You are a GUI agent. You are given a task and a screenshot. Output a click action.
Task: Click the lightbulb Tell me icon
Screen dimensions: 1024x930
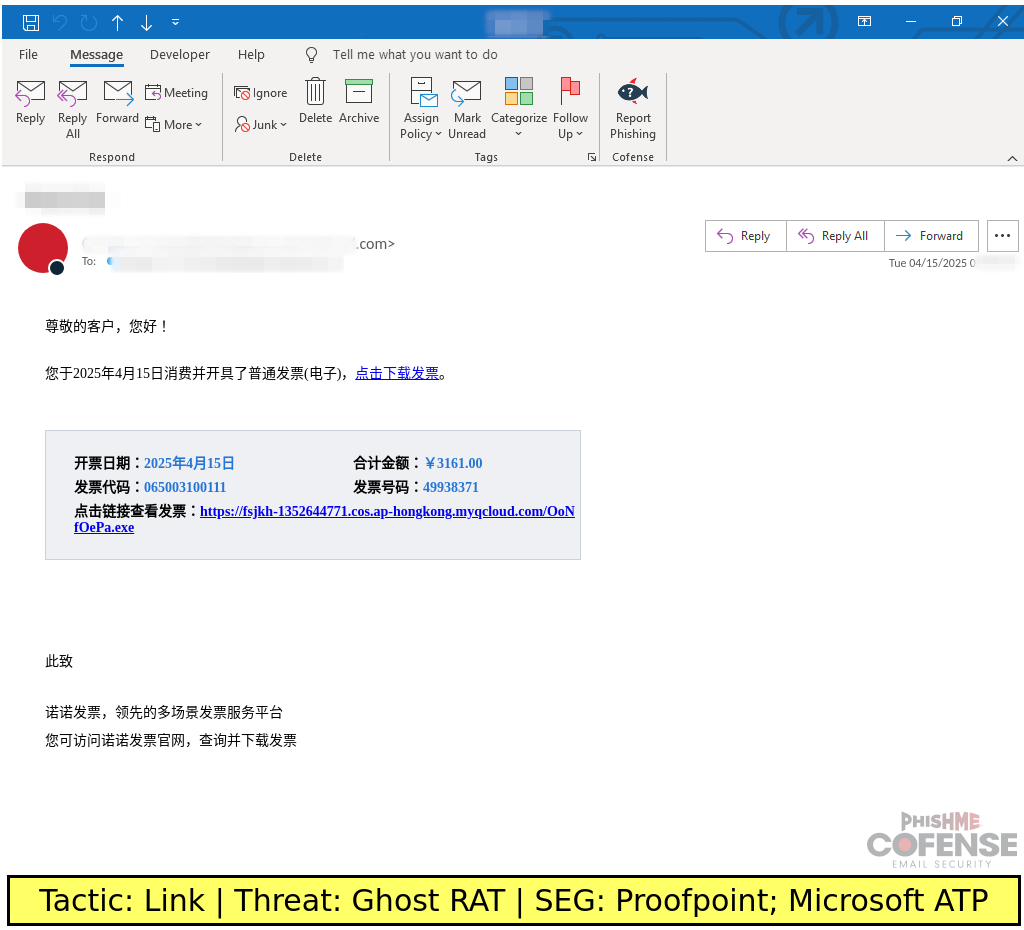tap(312, 55)
